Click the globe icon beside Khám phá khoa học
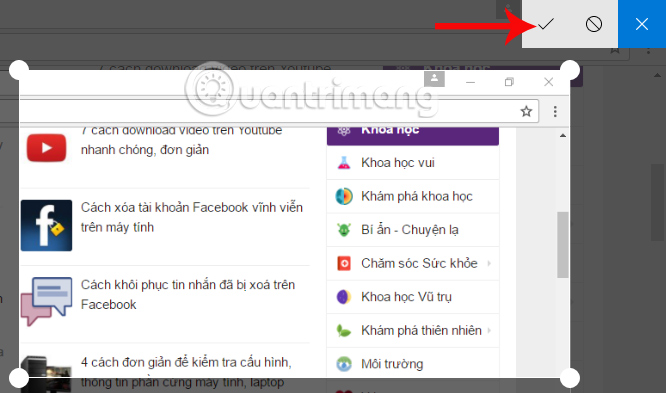Image resolution: width=666 pixels, height=393 pixels. 344,196
